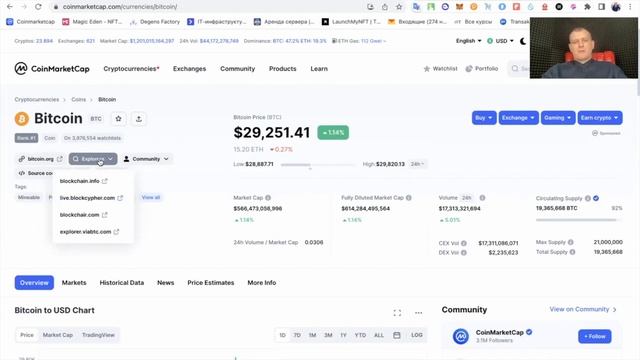Set chart range to ALL
The image size is (640, 360).
coord(379,335)
